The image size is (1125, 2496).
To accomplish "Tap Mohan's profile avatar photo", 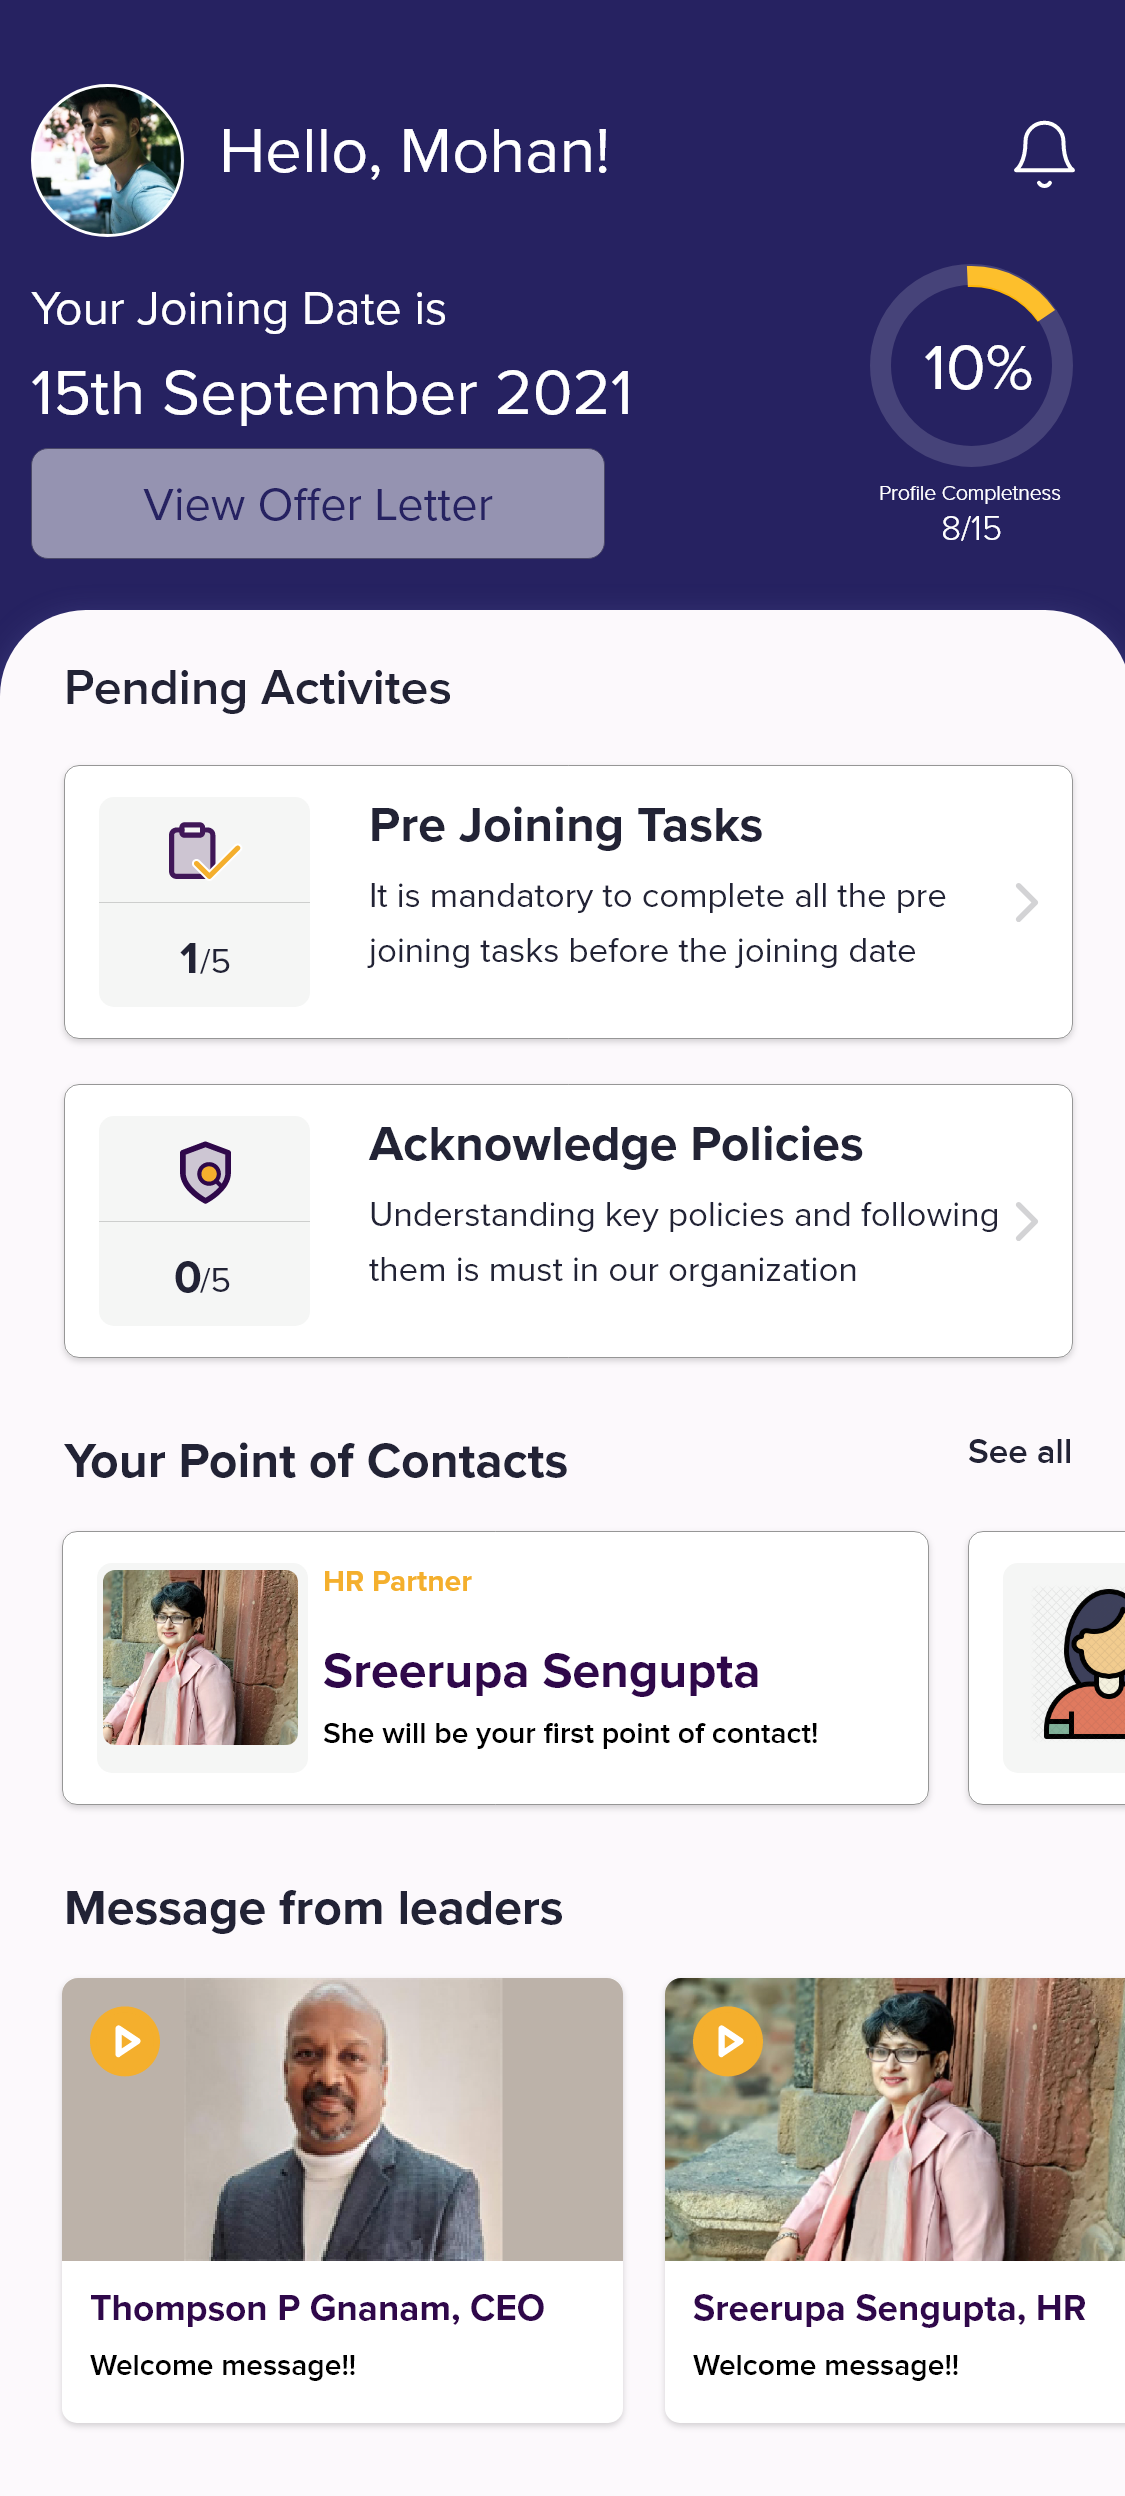I will (108, 160).
